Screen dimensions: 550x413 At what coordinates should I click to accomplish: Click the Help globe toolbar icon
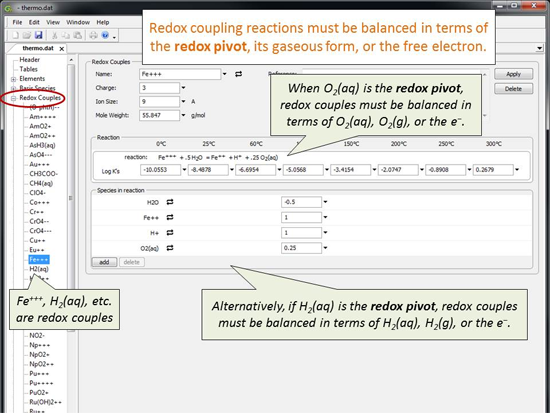point(105,35)
